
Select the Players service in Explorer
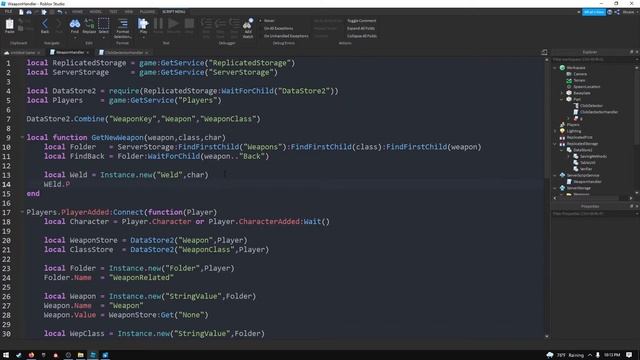pos(573,124)
